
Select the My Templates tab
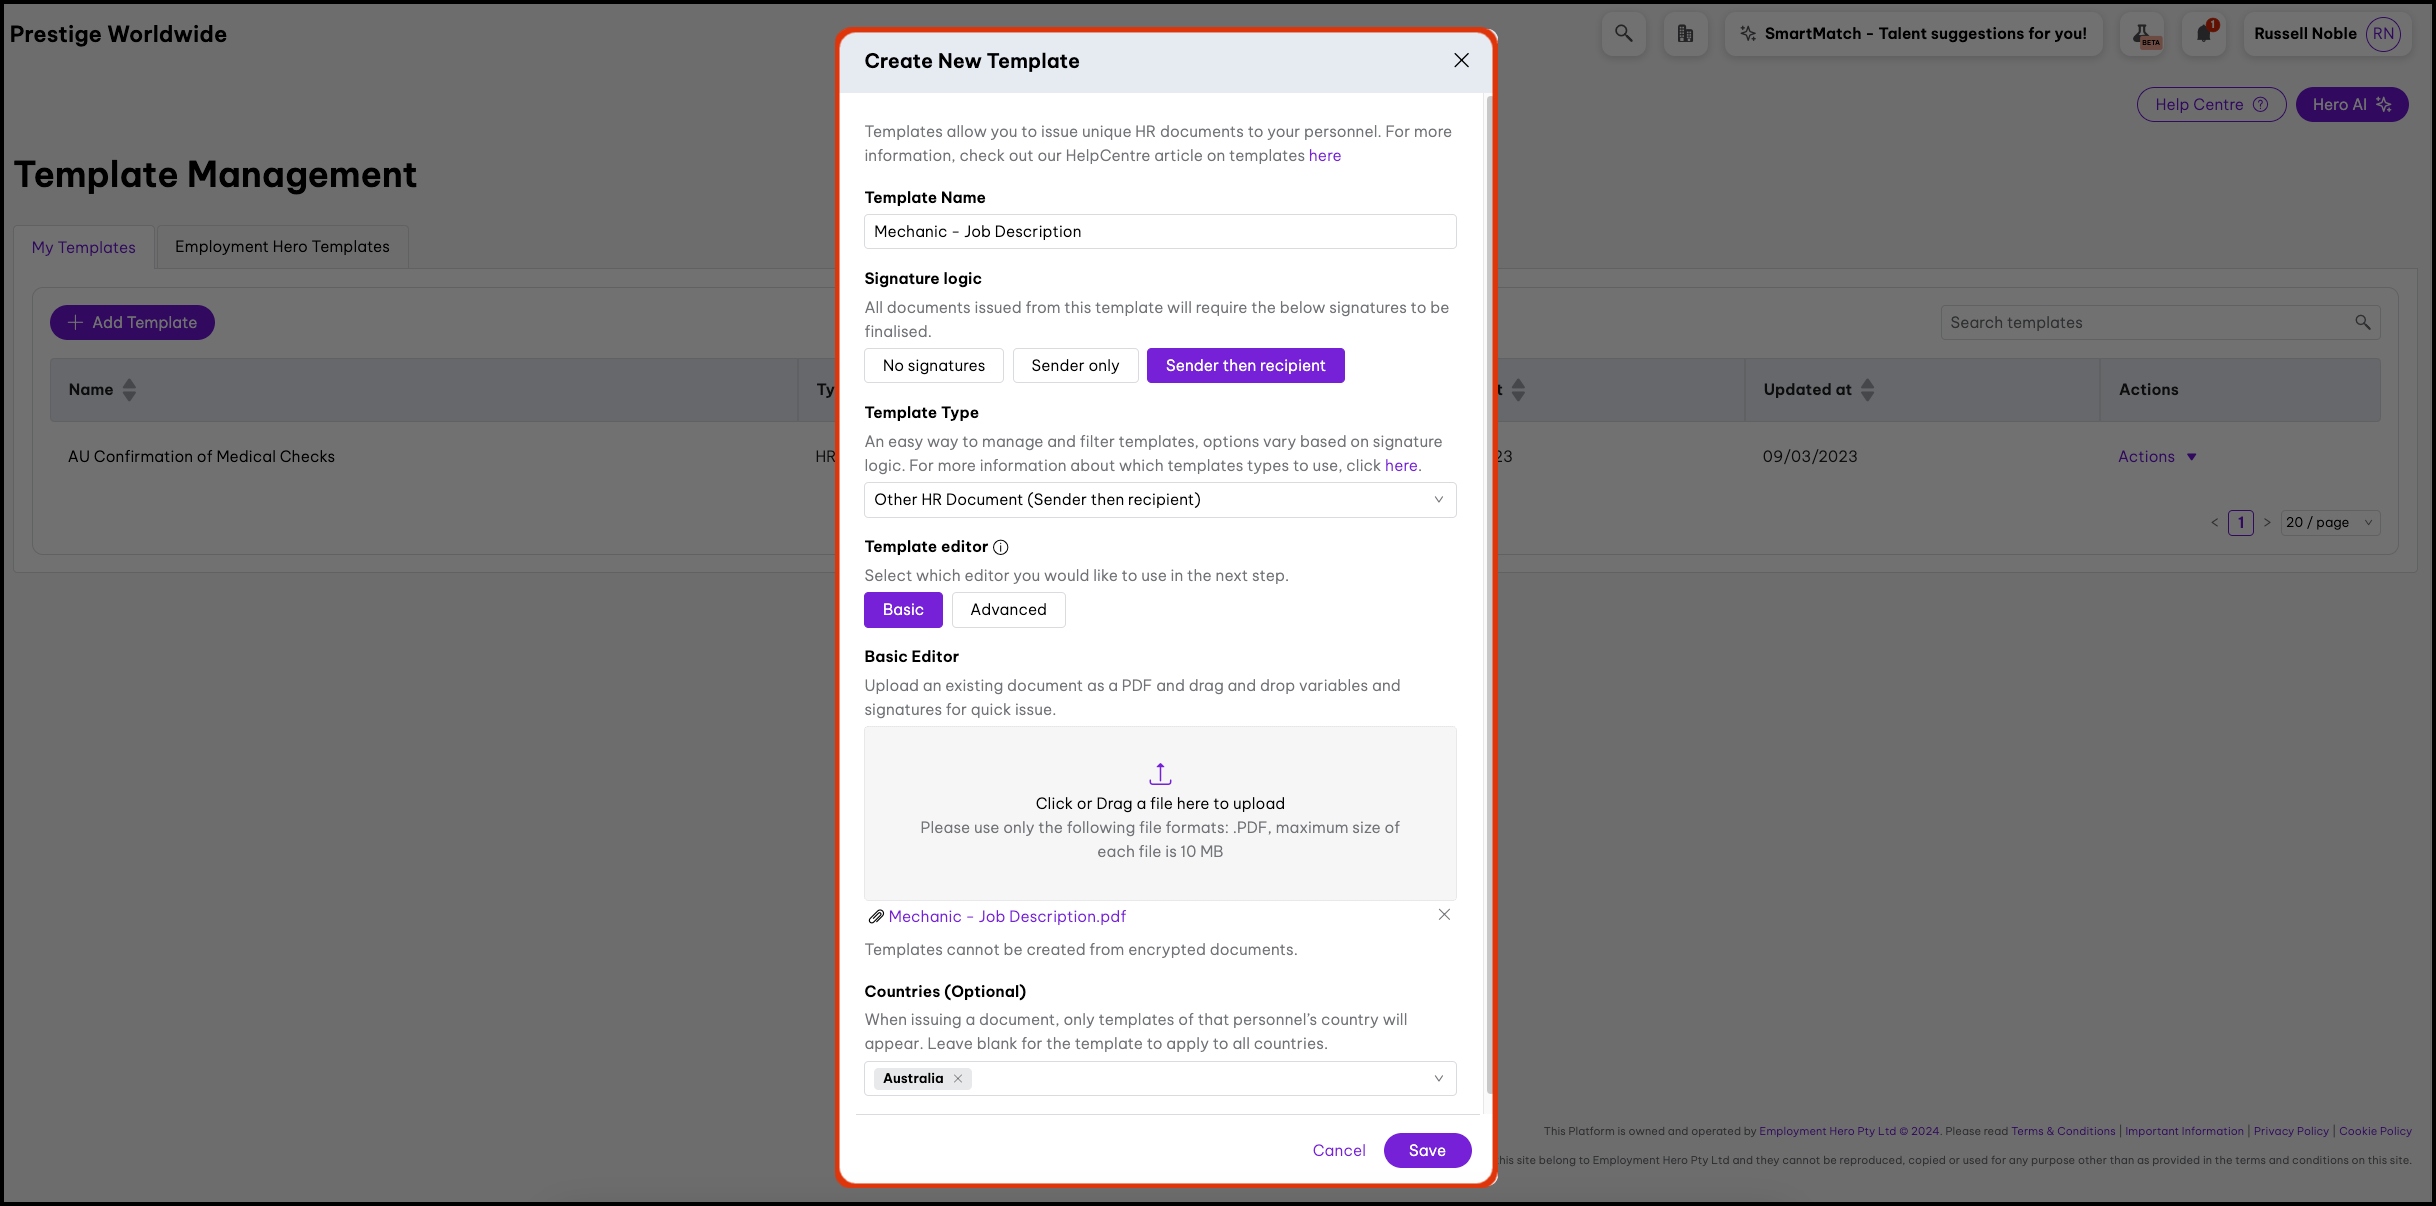pos(84,247)
